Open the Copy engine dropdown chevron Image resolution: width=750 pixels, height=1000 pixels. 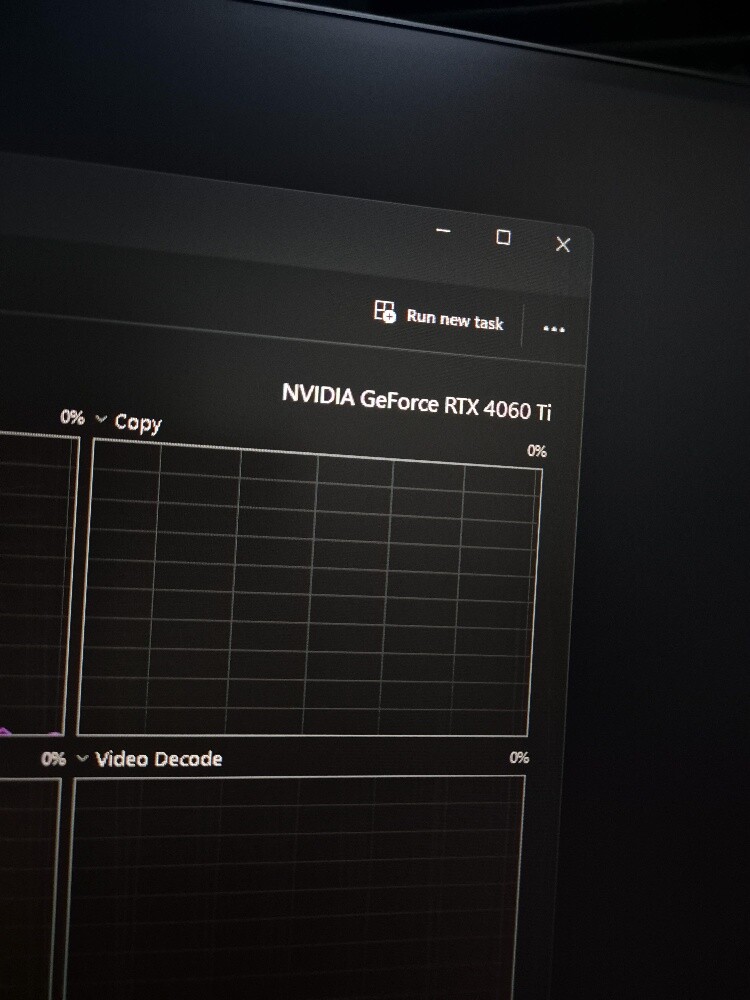101,419
